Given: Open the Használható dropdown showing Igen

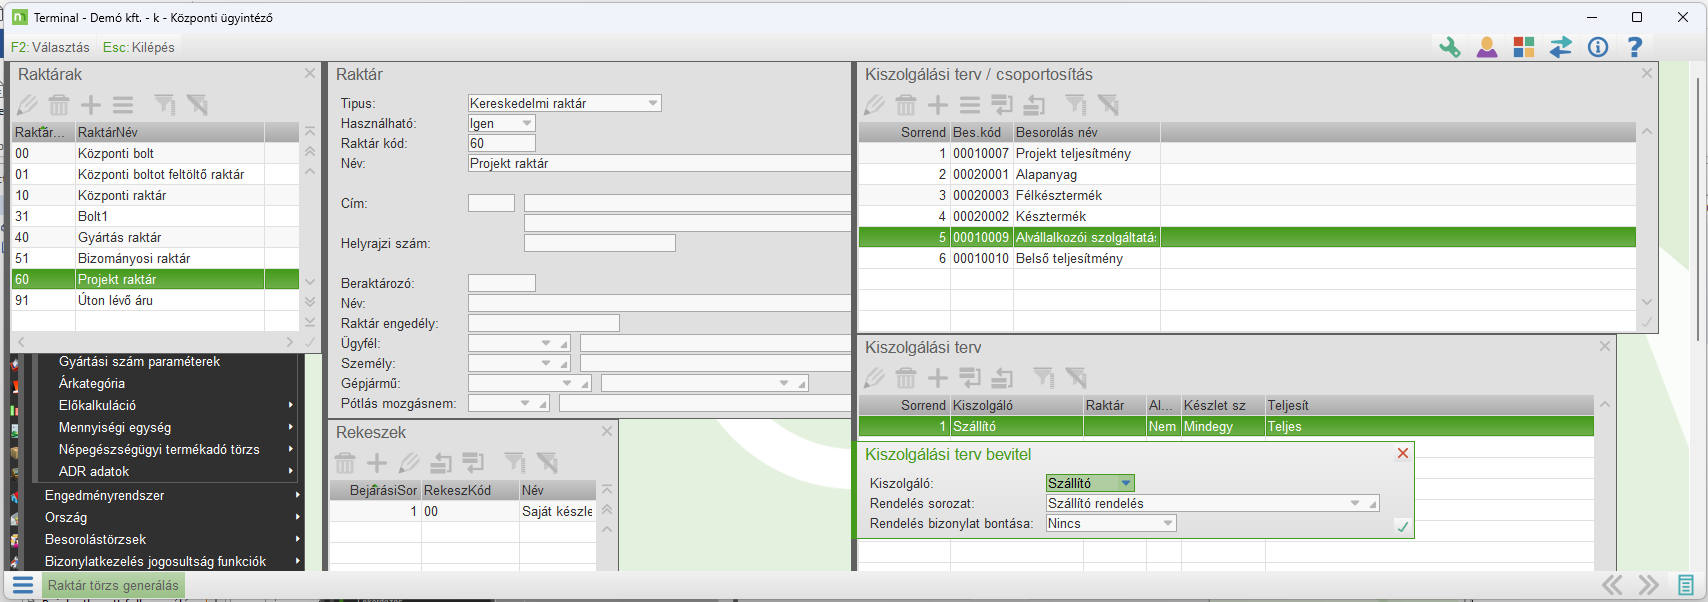Looking at the screenshot, I should (x=527, y=123).
